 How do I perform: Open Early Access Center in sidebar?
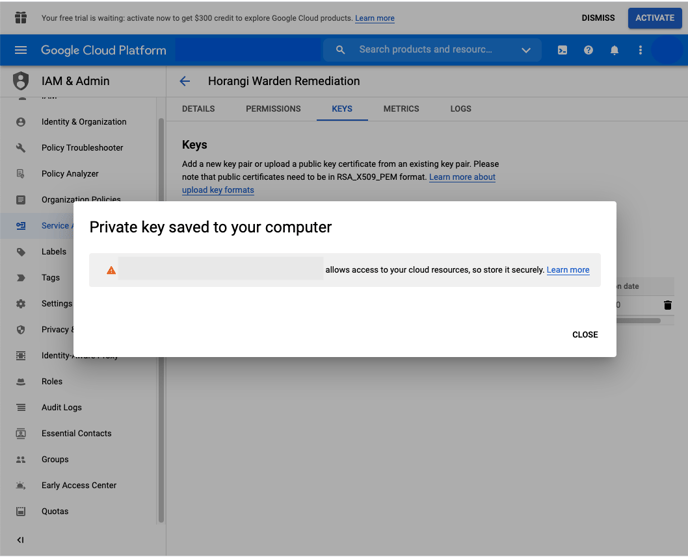(x=79, y=485)
